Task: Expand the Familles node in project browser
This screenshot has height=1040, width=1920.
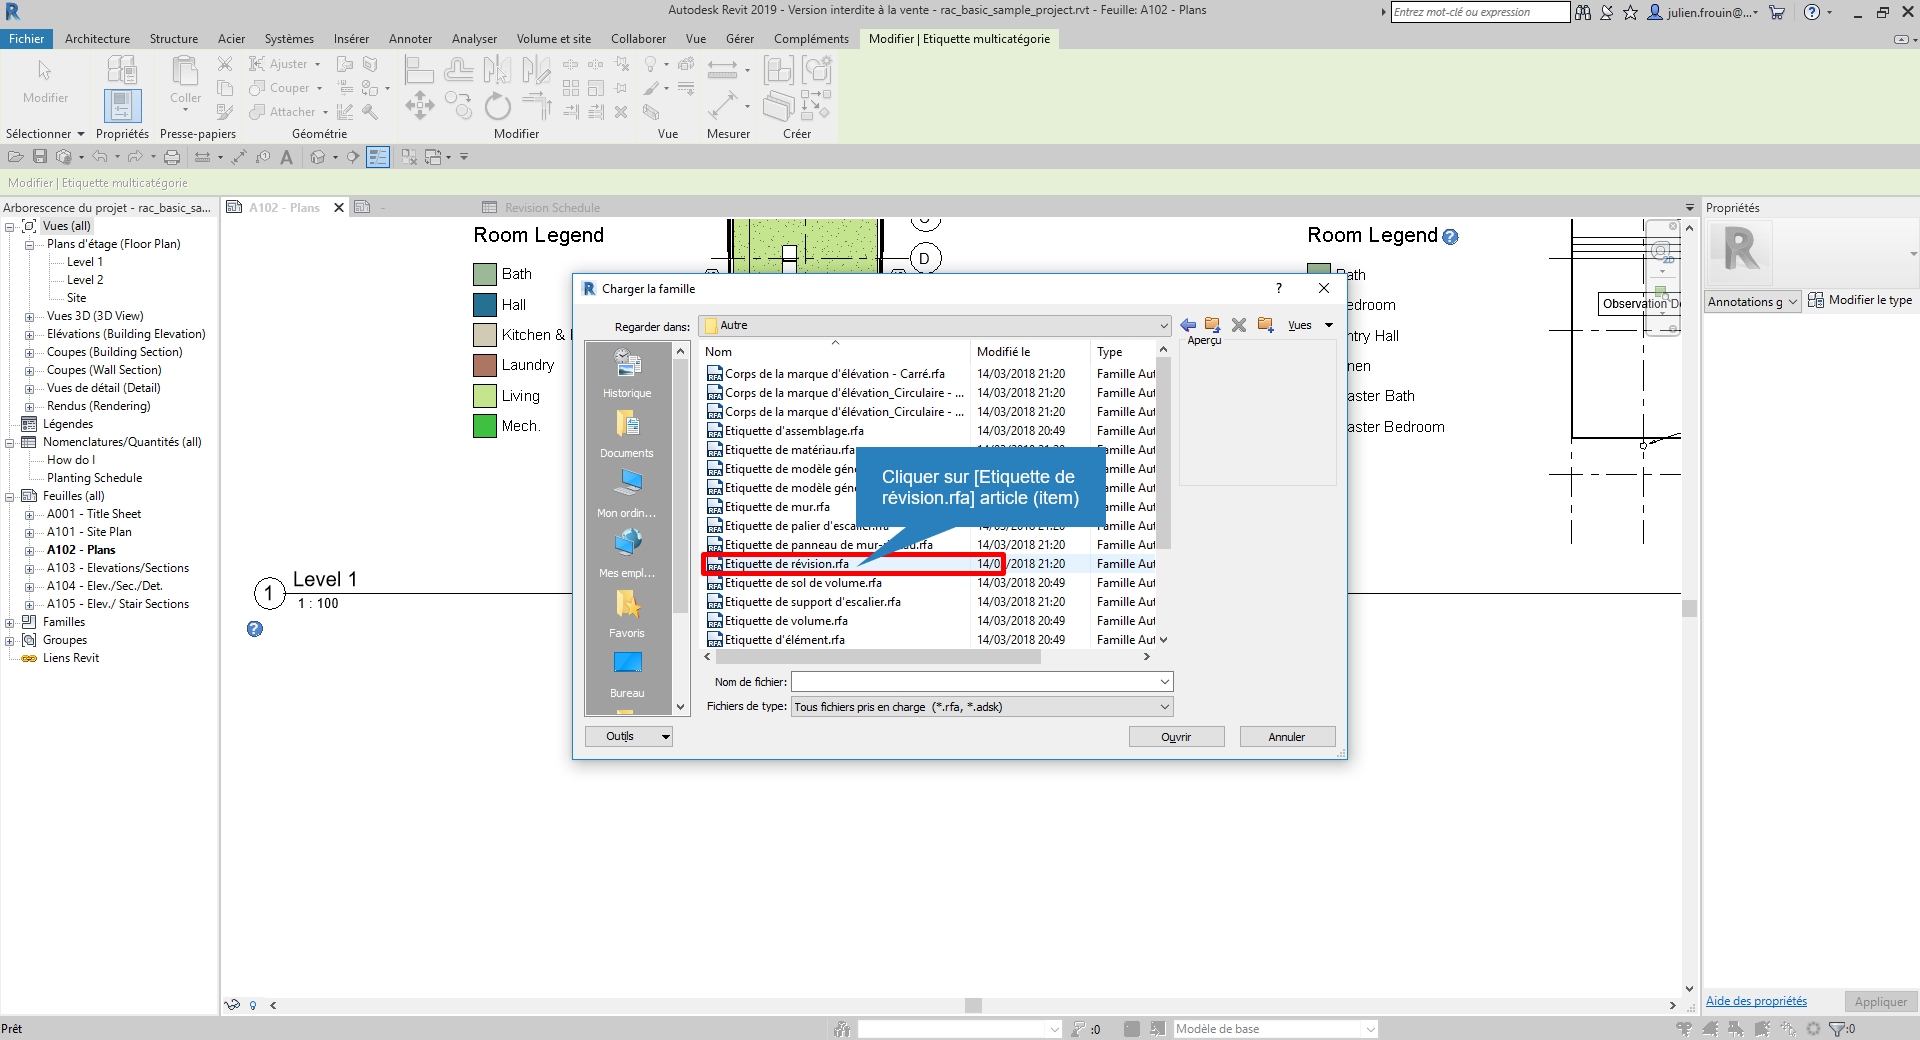Action: (10, 622)
